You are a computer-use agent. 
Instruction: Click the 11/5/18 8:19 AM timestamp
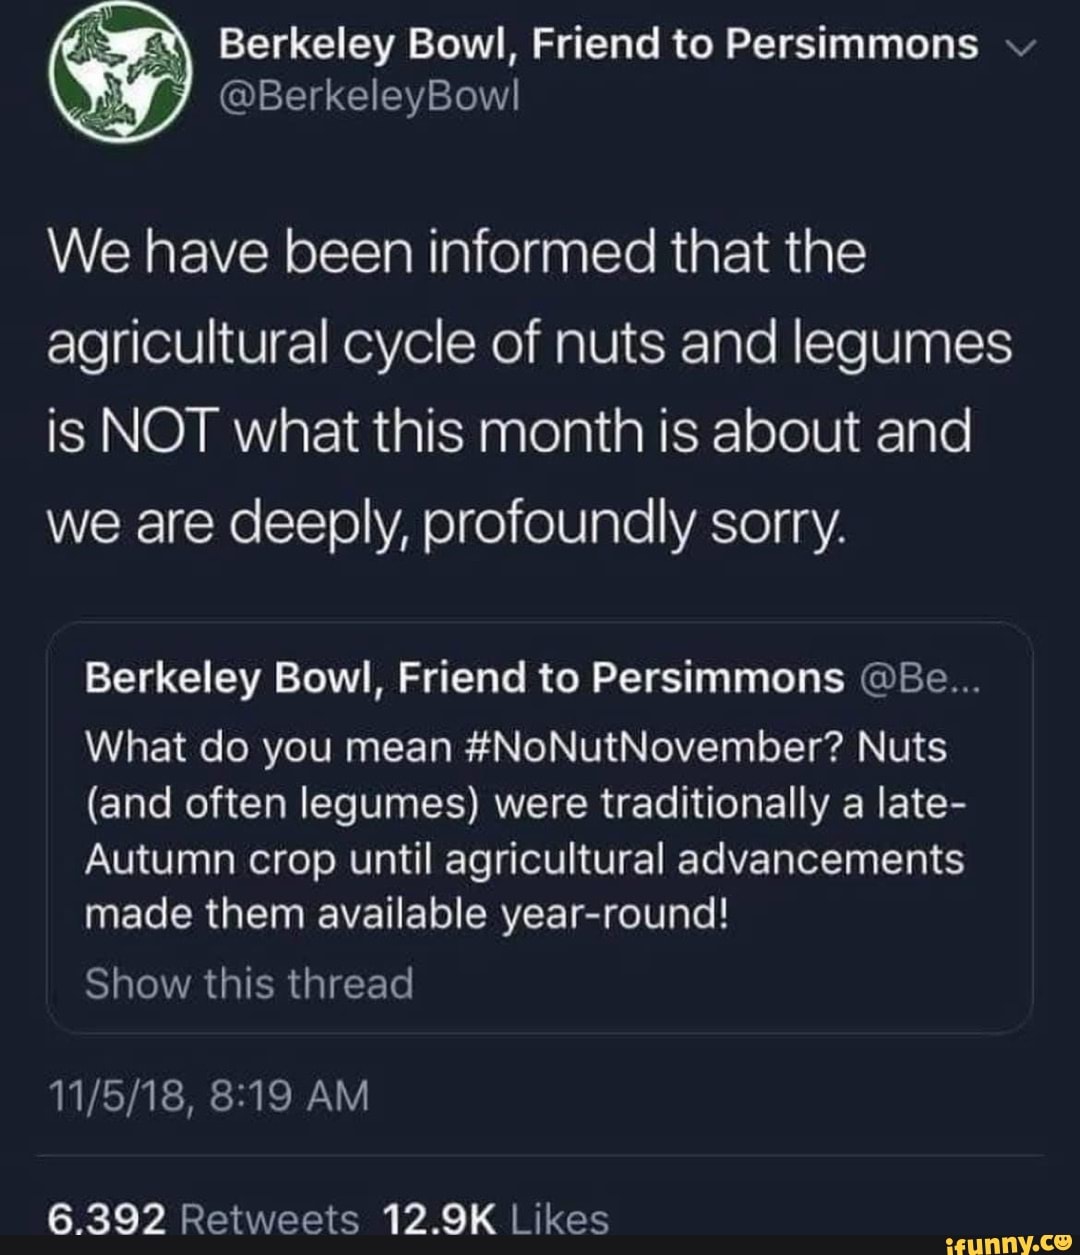point(210,1095)
